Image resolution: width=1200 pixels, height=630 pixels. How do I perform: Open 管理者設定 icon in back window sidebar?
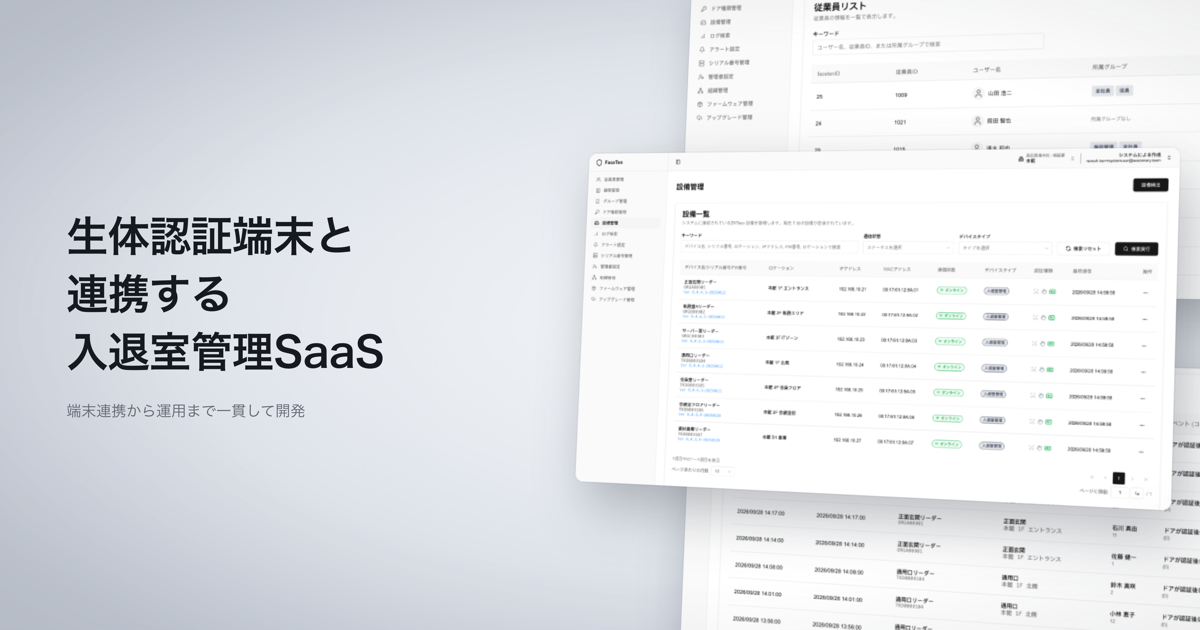[x=701, y=76]
